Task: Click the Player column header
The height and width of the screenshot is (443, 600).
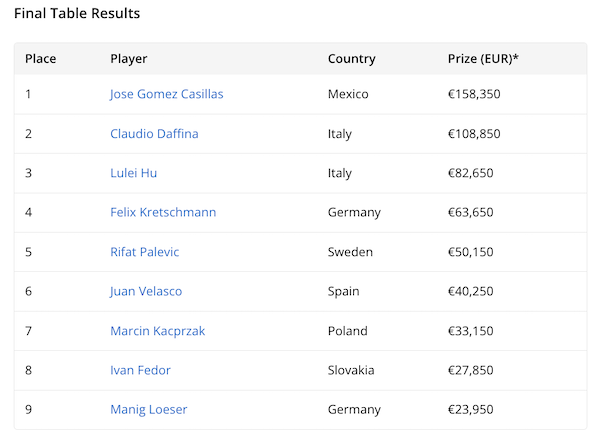Action: [x=128, y=59]
